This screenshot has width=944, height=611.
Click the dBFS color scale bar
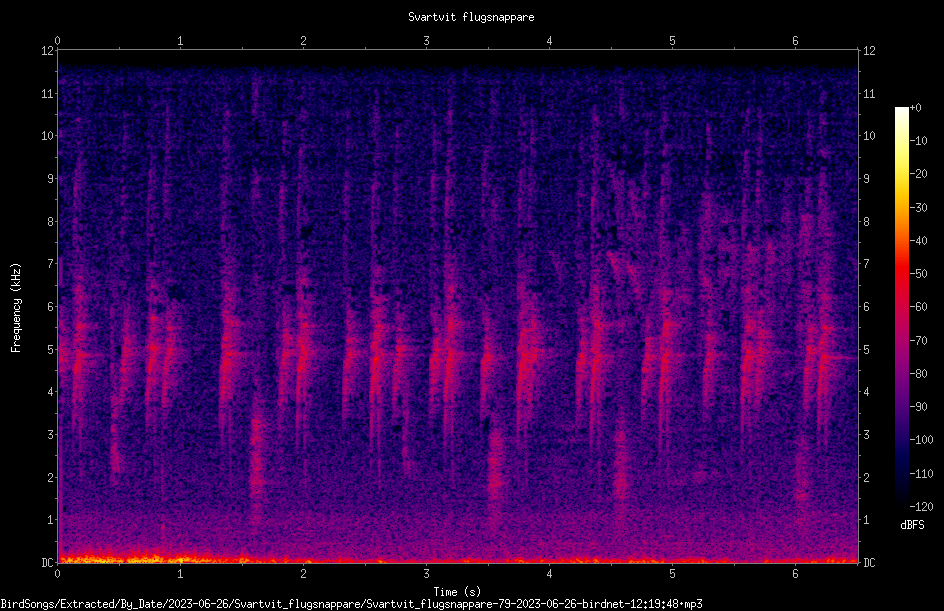click(x=901, y=307)
